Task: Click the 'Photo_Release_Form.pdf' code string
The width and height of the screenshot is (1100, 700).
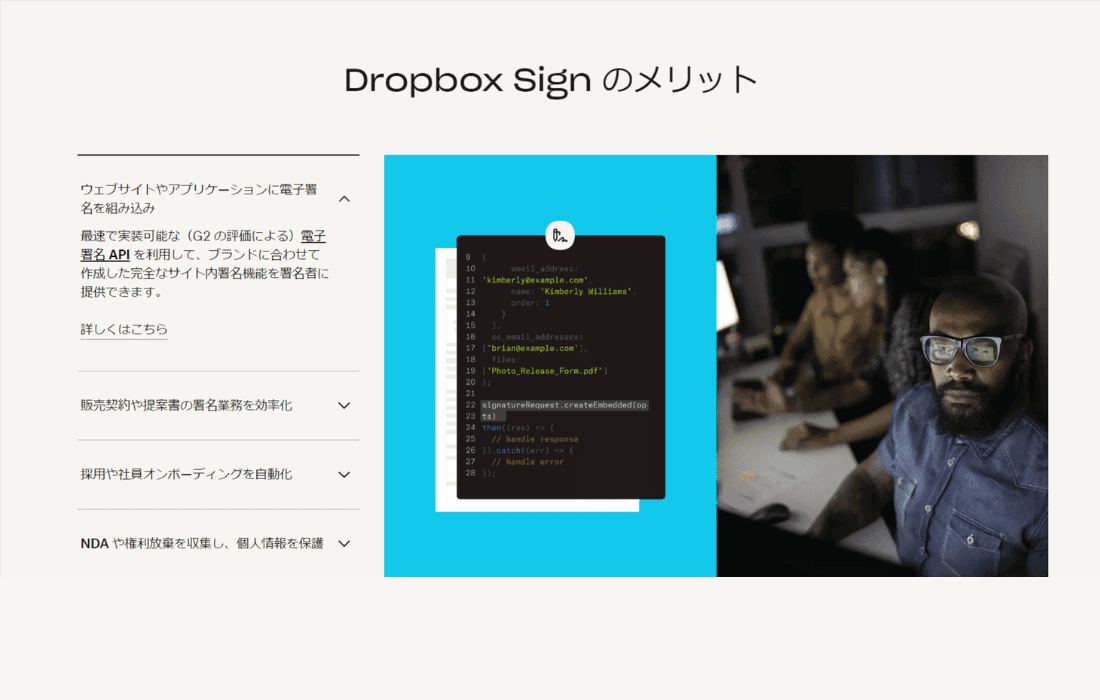Action: click(546, 370)
